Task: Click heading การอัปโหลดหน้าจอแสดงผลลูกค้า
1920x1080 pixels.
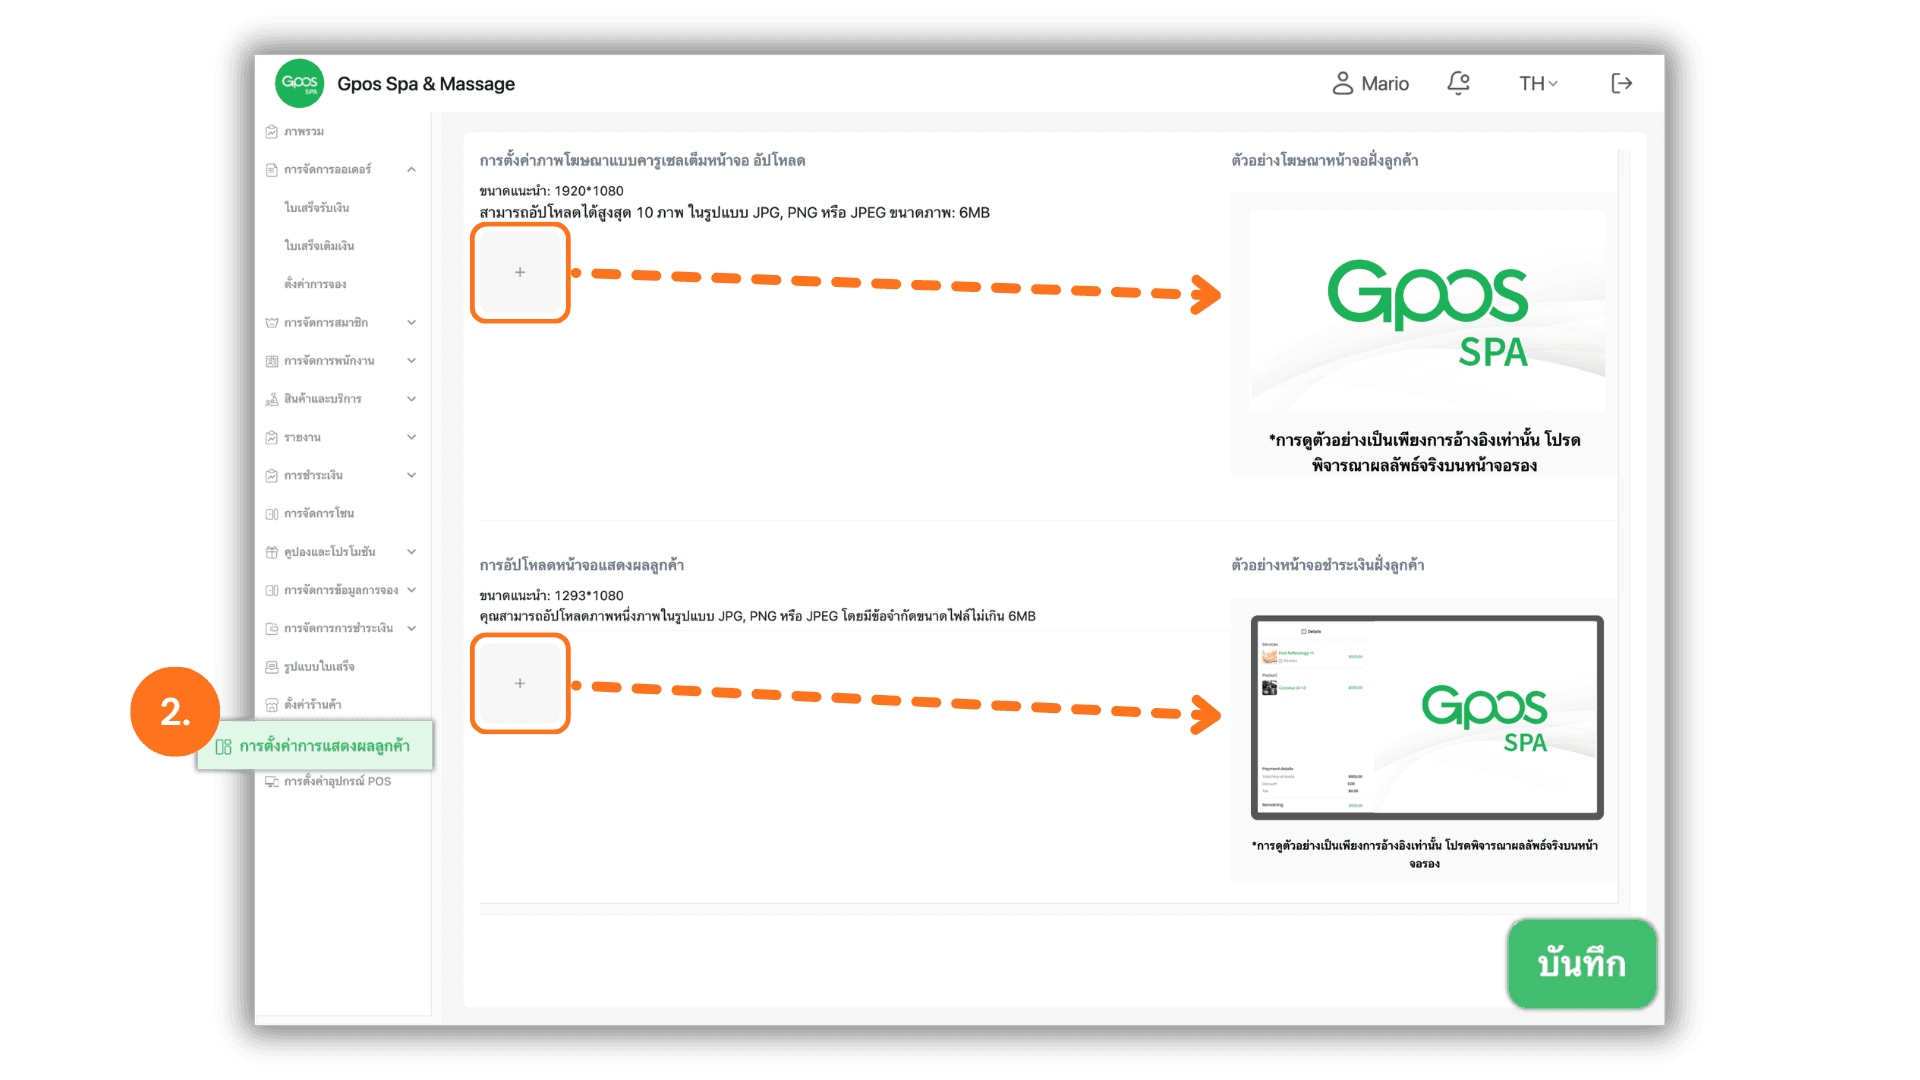Action: tap(582, 566)
